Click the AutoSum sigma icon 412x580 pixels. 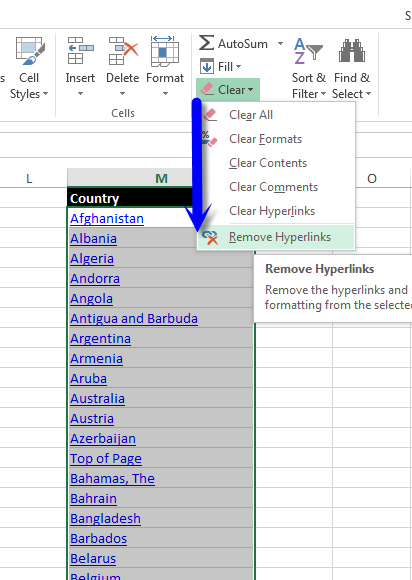pos(206,43)
